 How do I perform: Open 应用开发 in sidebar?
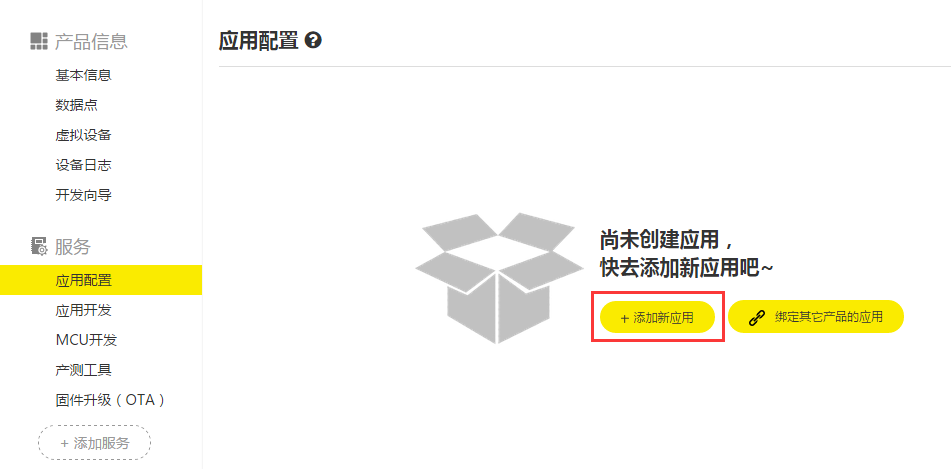84,310
